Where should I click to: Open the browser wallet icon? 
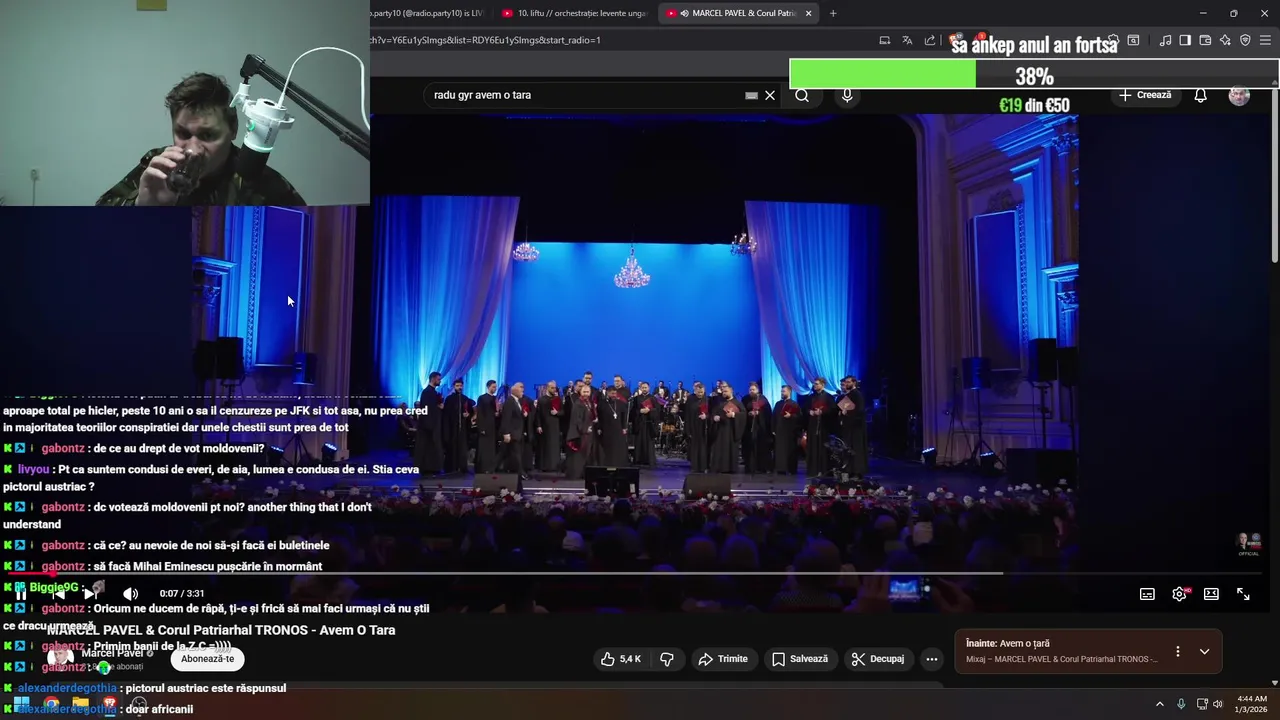coord(1205,40)
